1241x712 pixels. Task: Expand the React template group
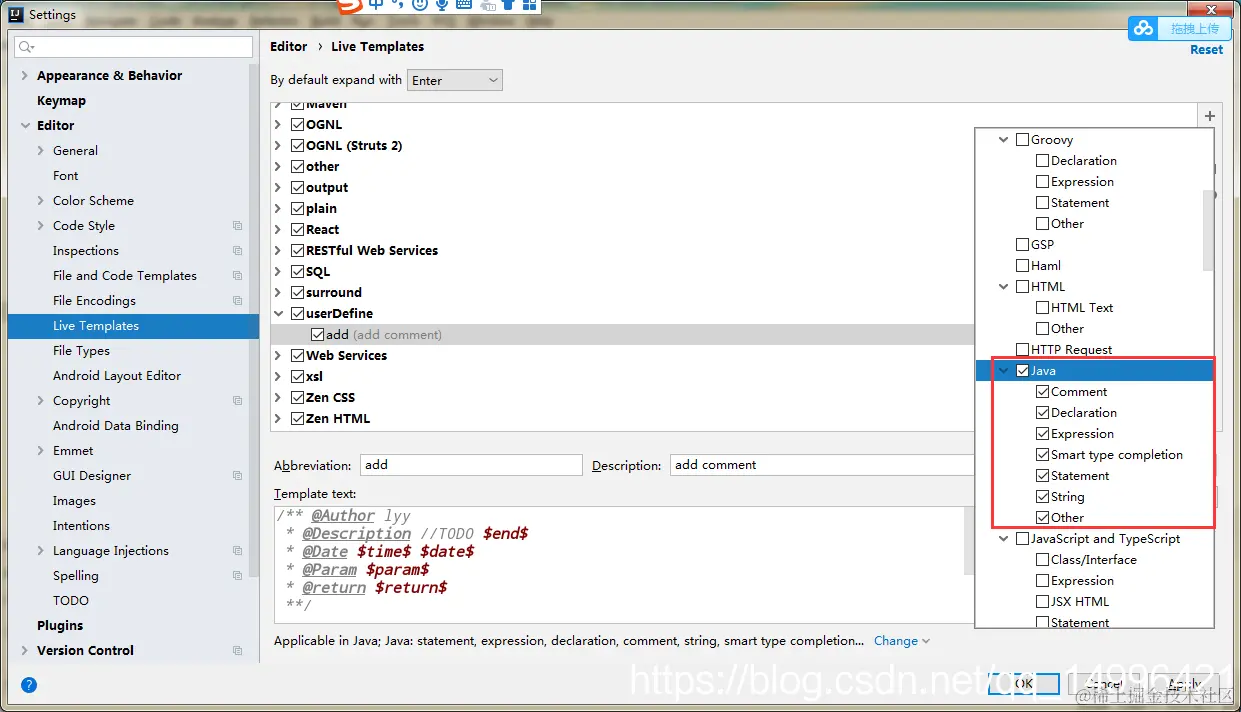click(279, 230)
